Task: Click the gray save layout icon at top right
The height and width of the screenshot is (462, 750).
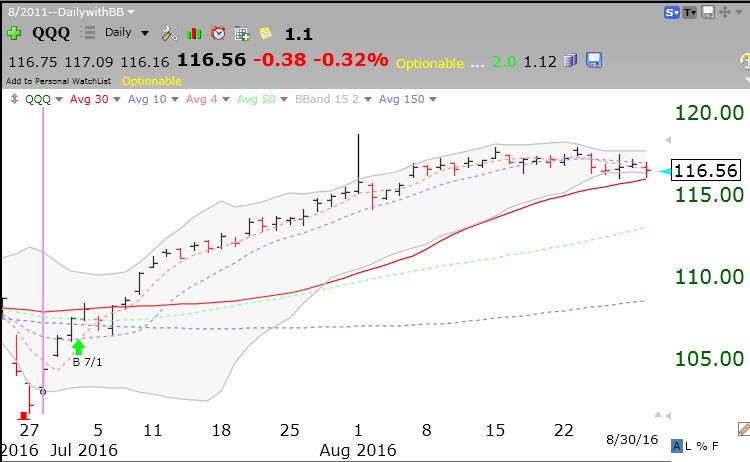Action: (708, 12)
